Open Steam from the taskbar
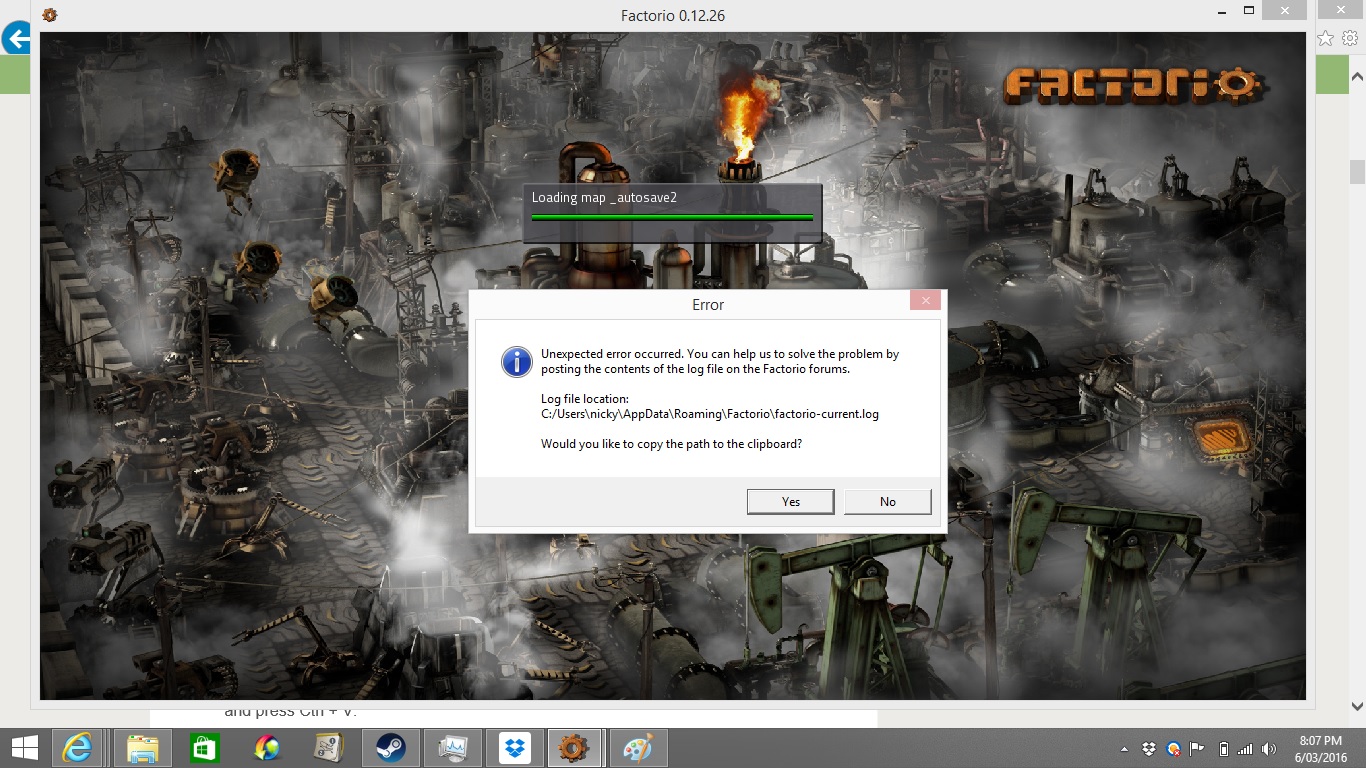The height and width of the screenshot is (768, 1366). 390,748
